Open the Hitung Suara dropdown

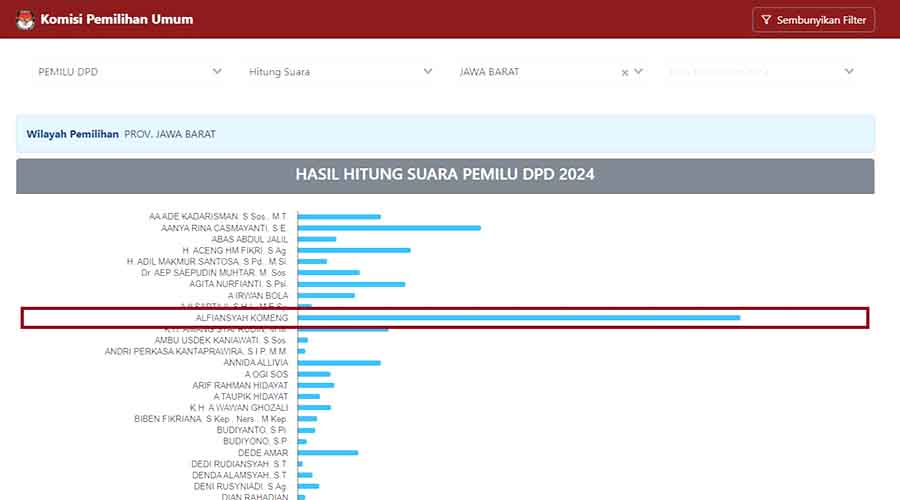coord(339,72)
